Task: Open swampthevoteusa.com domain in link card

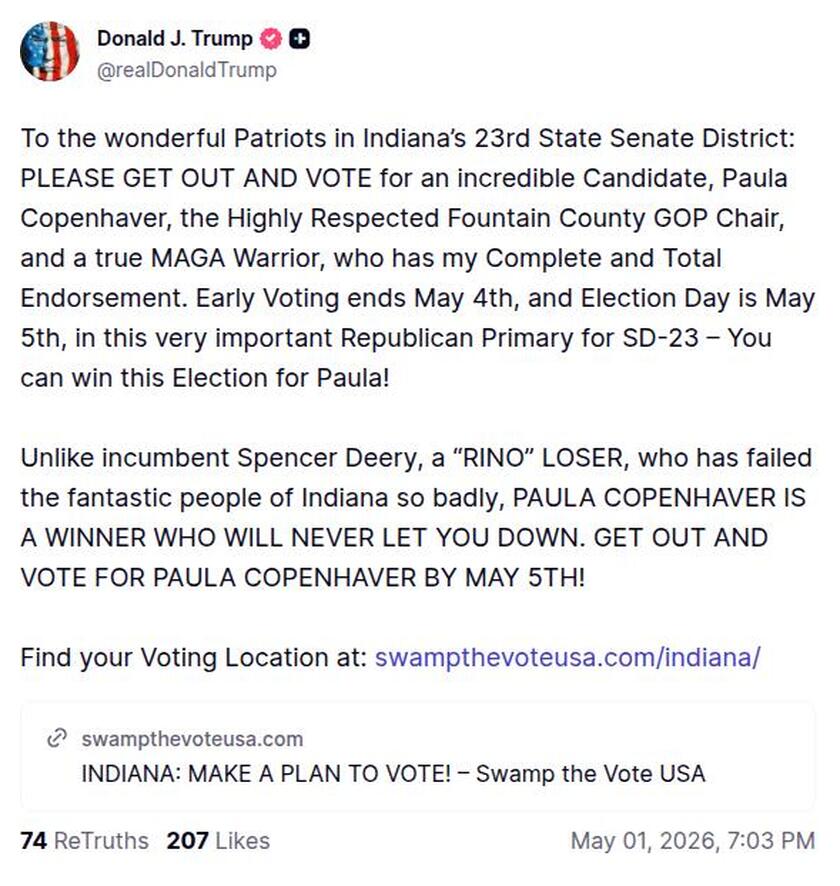Action: coord(192,739)
